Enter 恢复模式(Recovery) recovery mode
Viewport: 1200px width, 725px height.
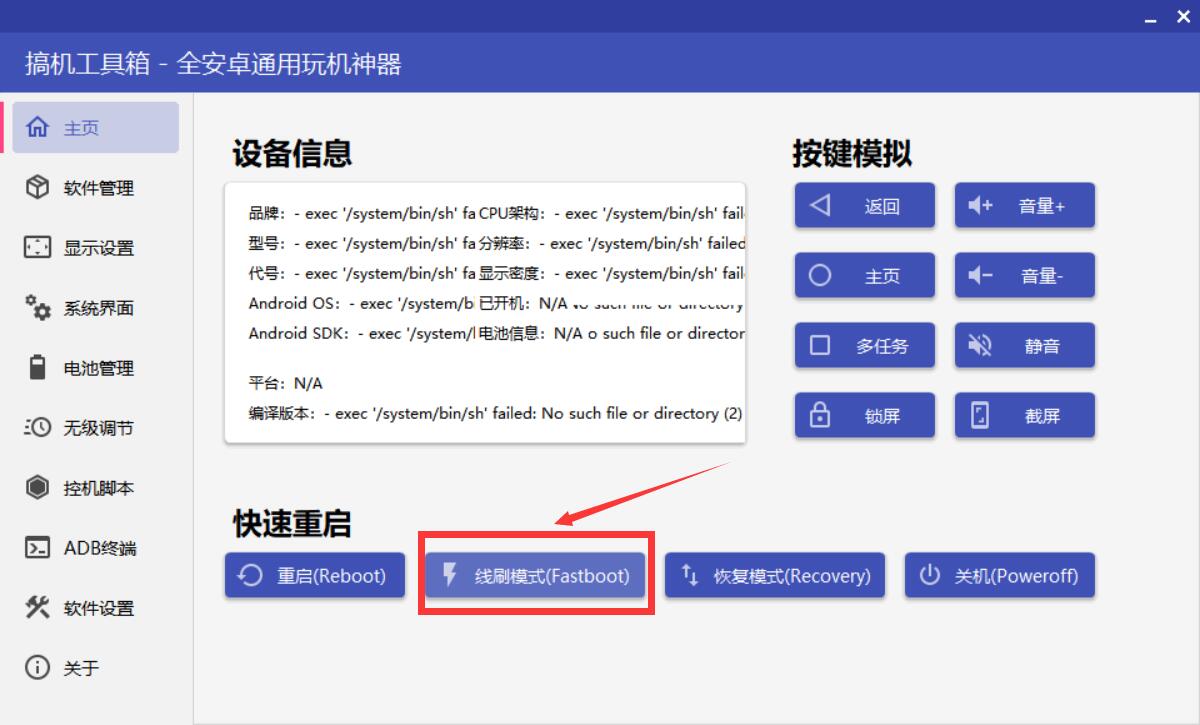tap(775, 575)
